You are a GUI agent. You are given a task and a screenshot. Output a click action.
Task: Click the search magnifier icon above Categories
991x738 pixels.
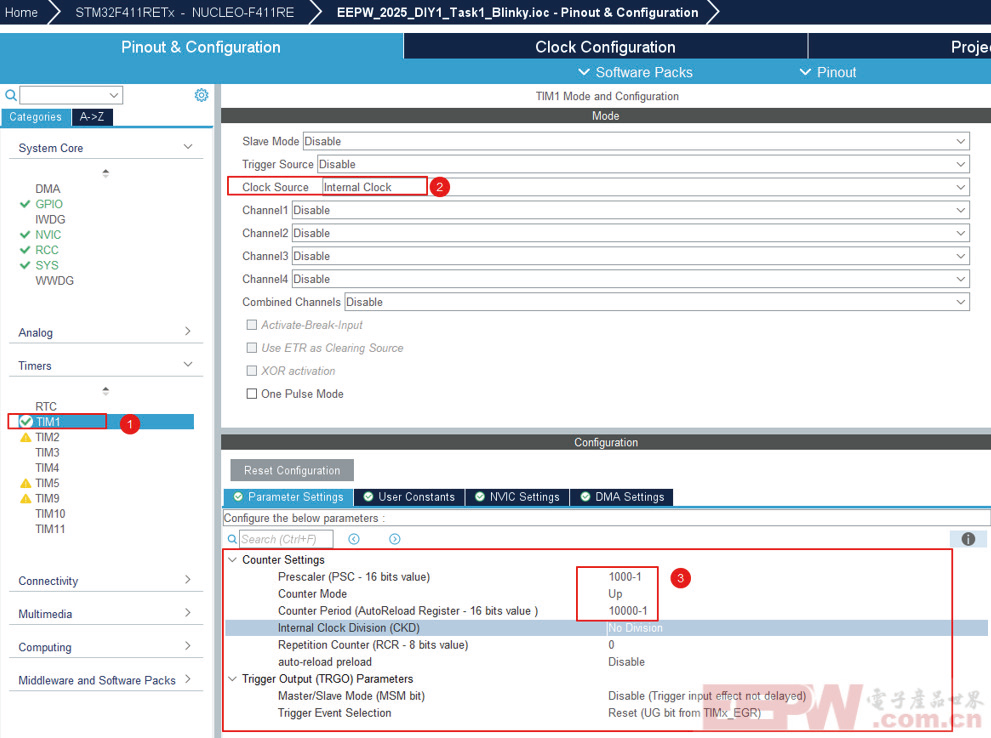[11, 95]
